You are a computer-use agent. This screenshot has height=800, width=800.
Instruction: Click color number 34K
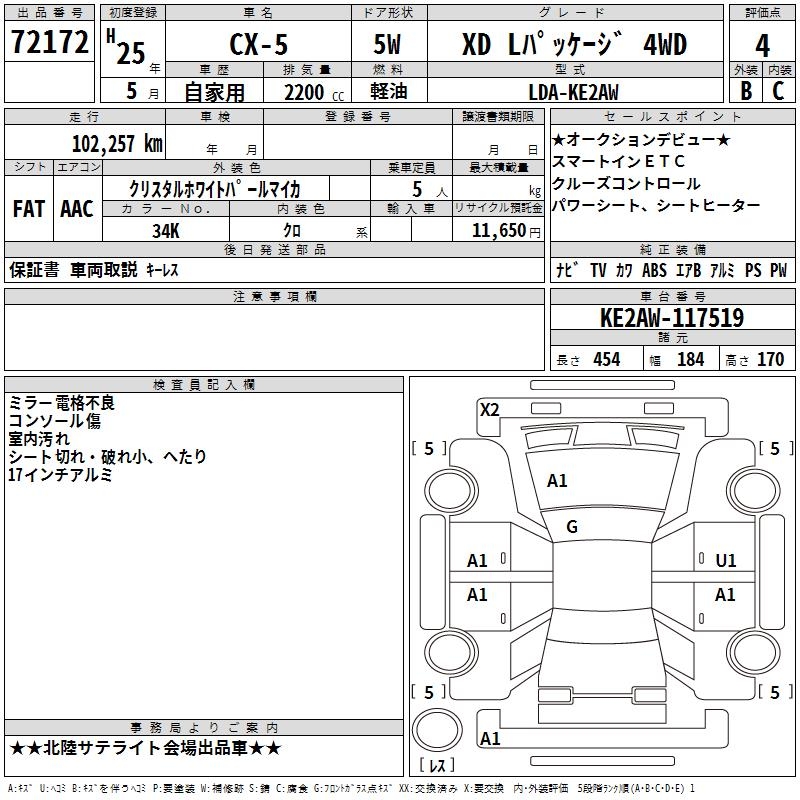[166, 231]
